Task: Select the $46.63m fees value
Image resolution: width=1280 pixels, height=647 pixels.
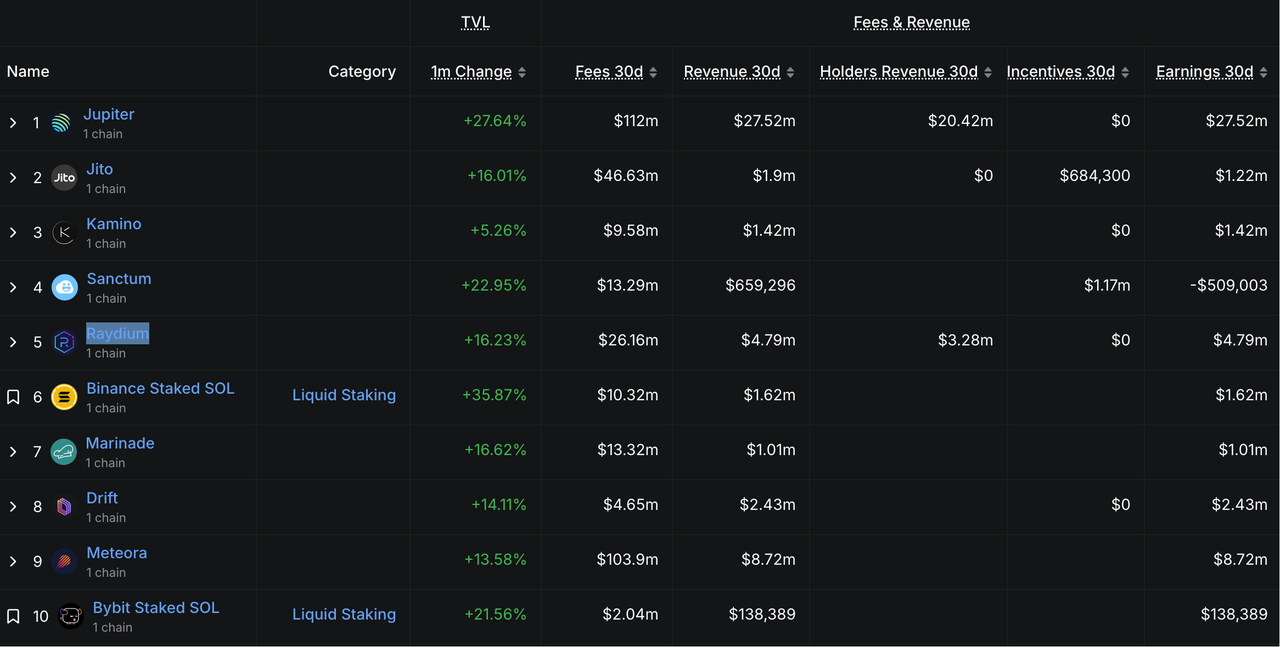Action: point(626,176)
